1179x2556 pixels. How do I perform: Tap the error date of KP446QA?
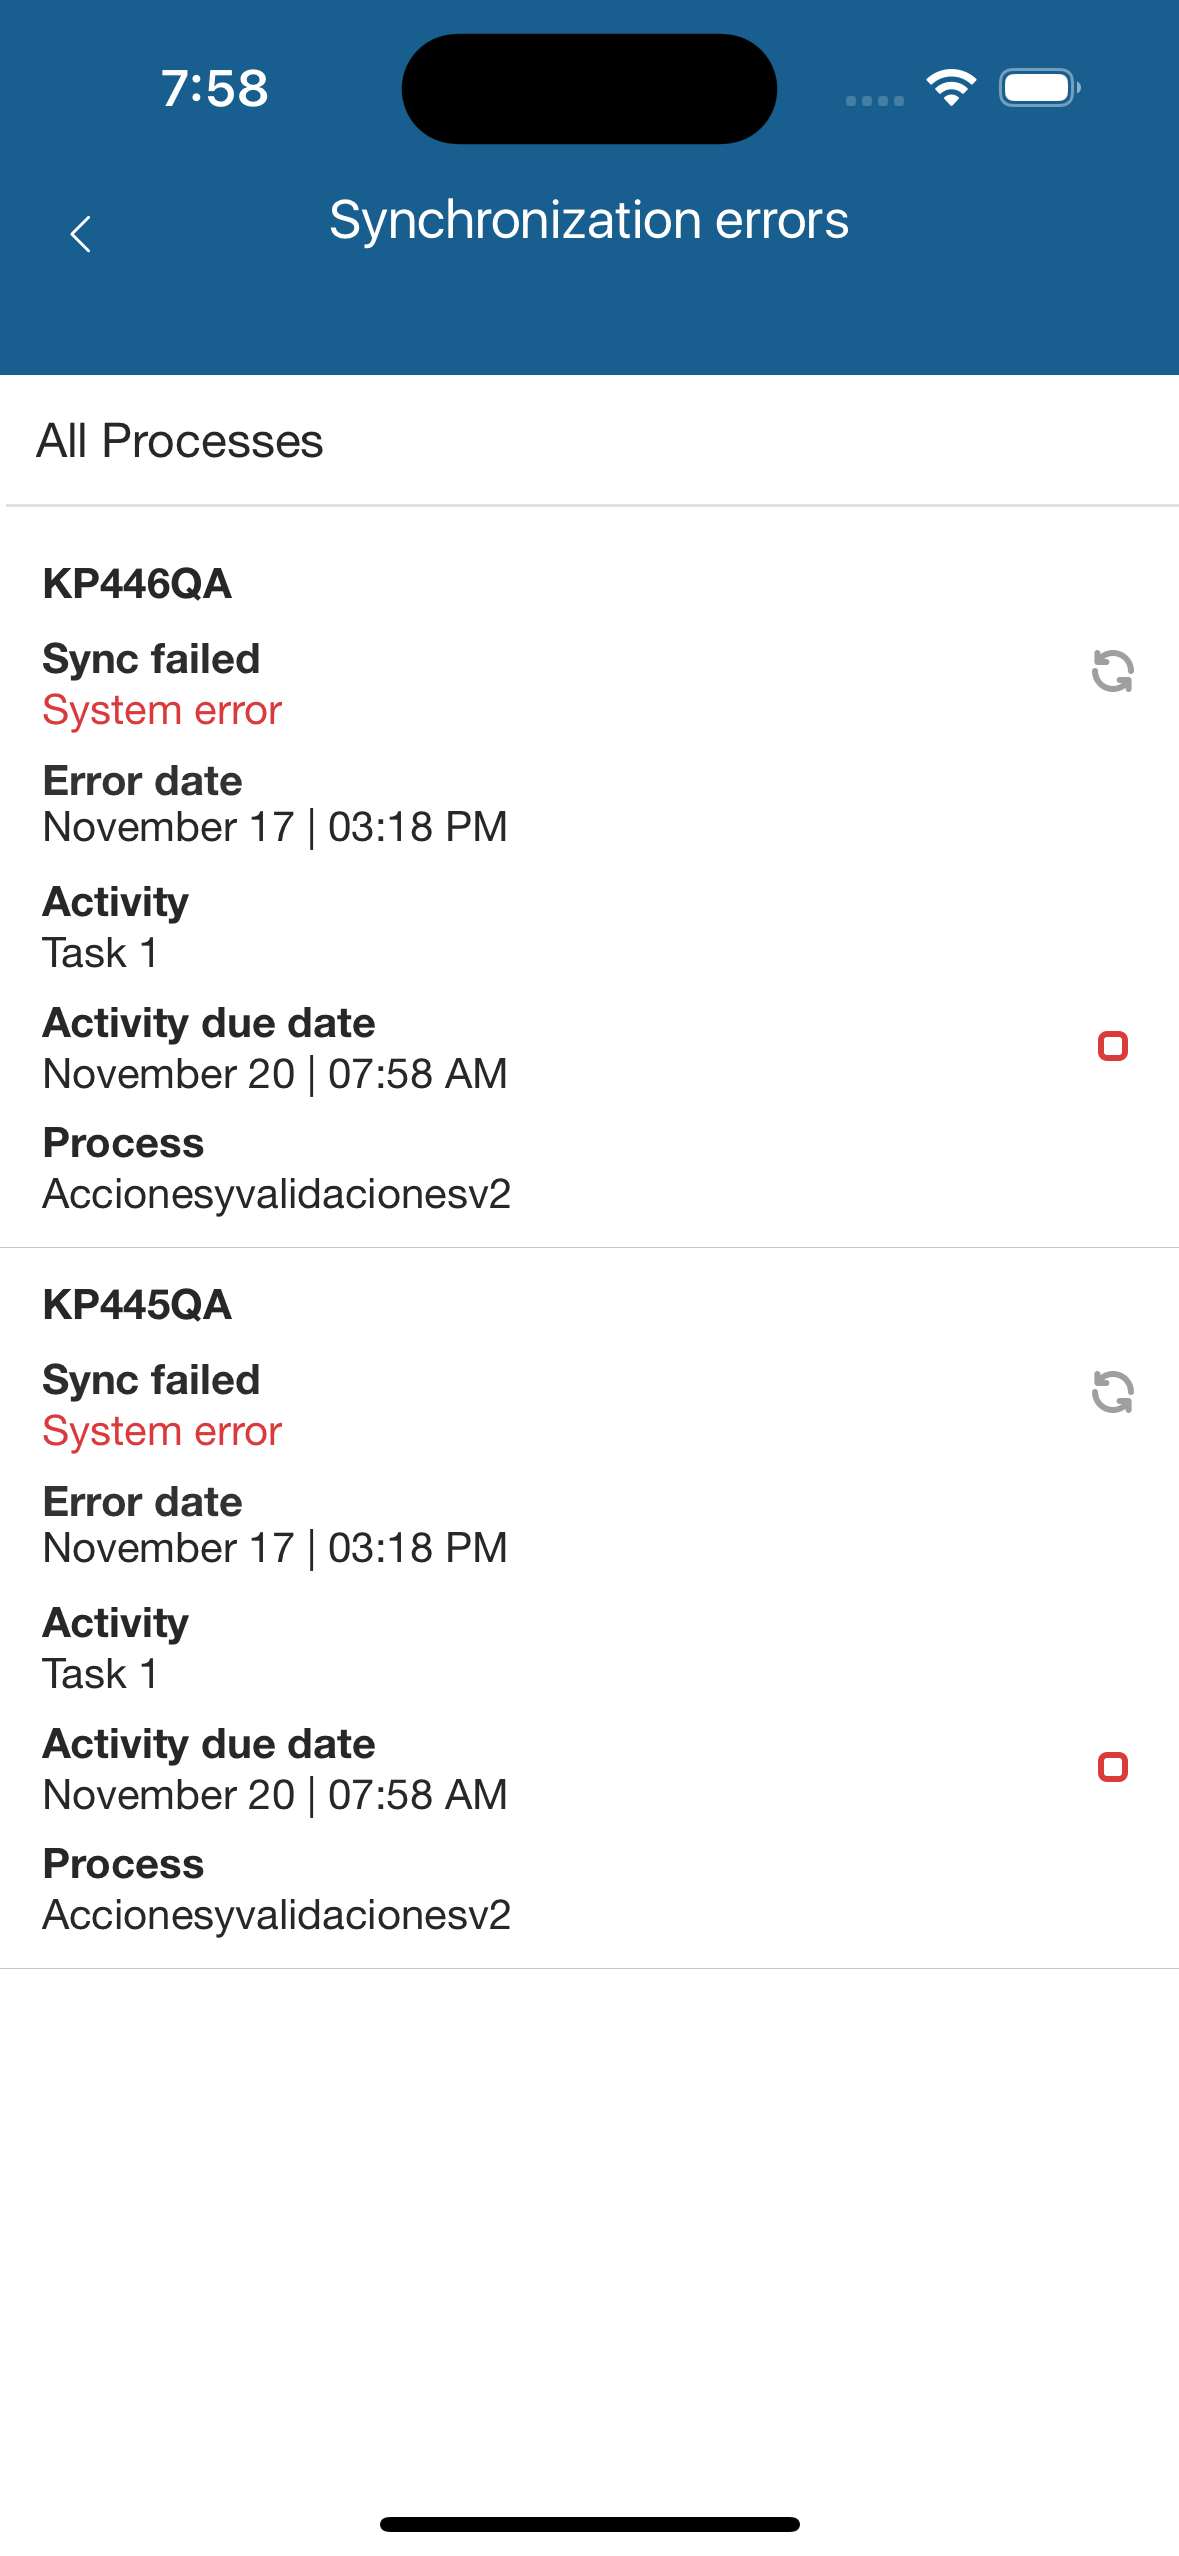point(275,827)
